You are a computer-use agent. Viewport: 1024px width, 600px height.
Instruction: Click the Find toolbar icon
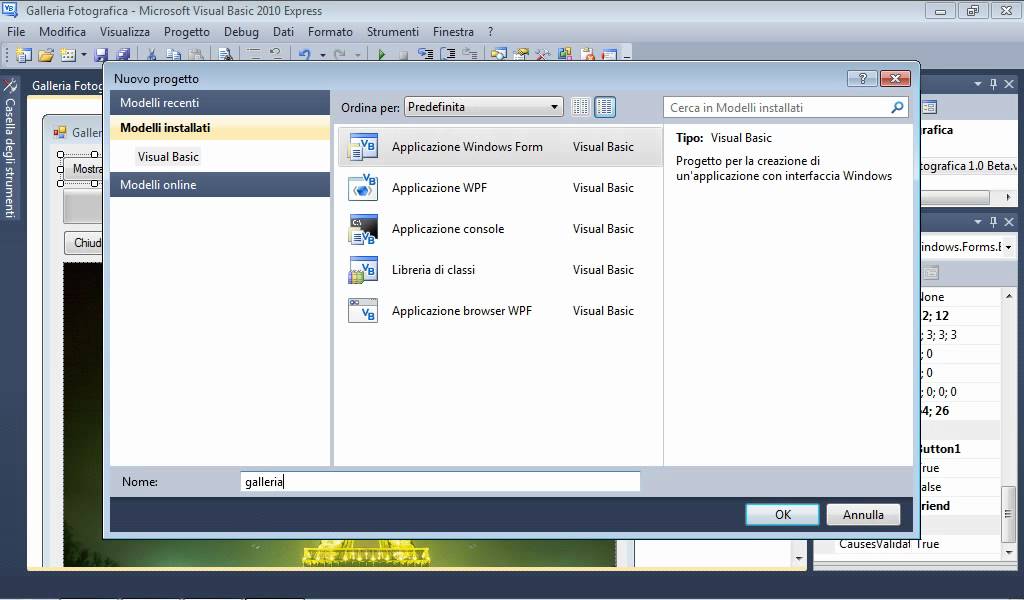225,55
